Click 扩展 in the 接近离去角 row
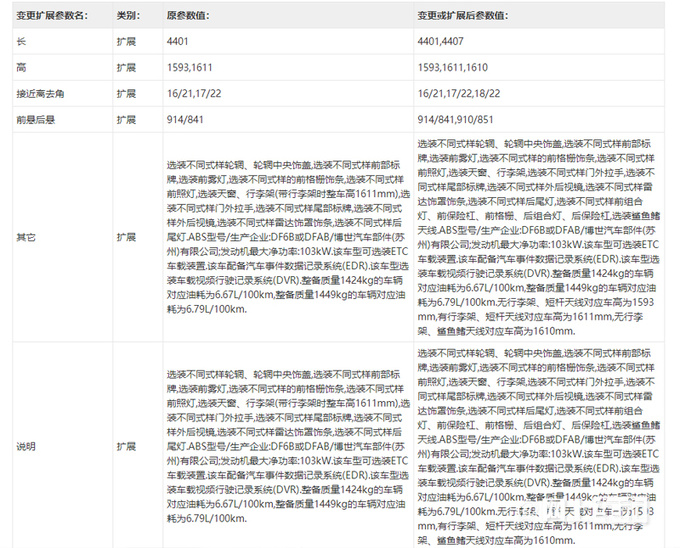680x548 pixels. [126, 94]
